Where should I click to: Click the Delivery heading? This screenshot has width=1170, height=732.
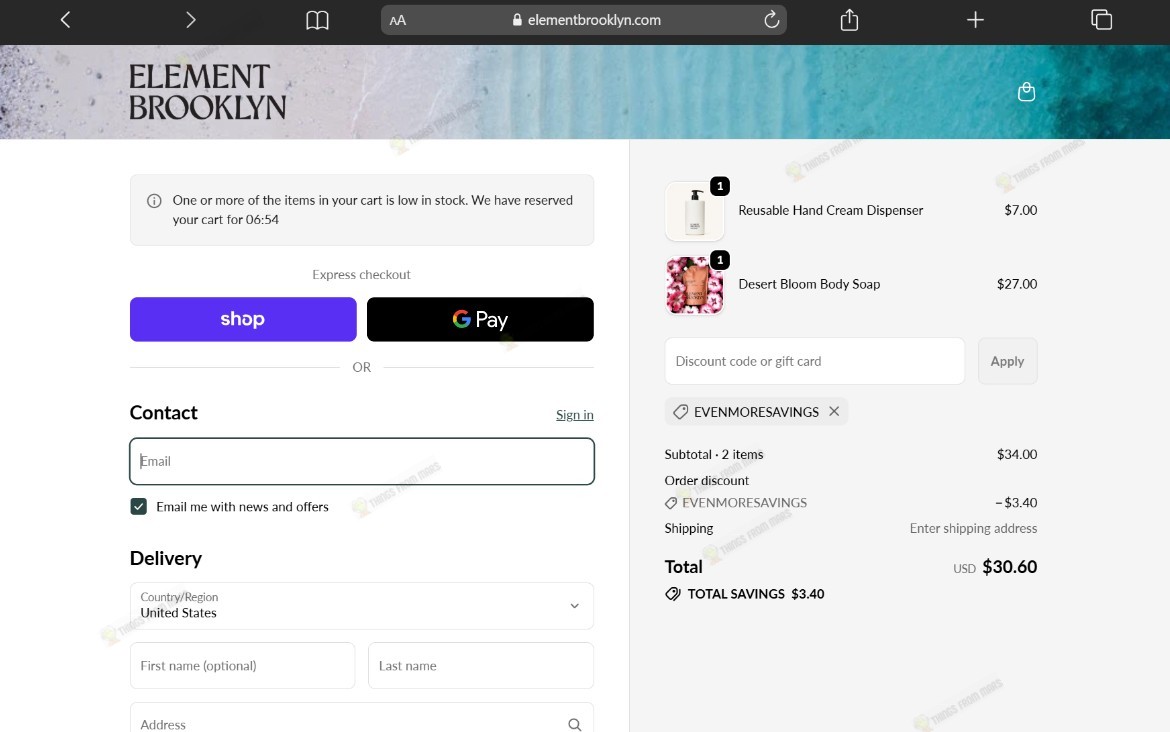(x=166, y=558)
